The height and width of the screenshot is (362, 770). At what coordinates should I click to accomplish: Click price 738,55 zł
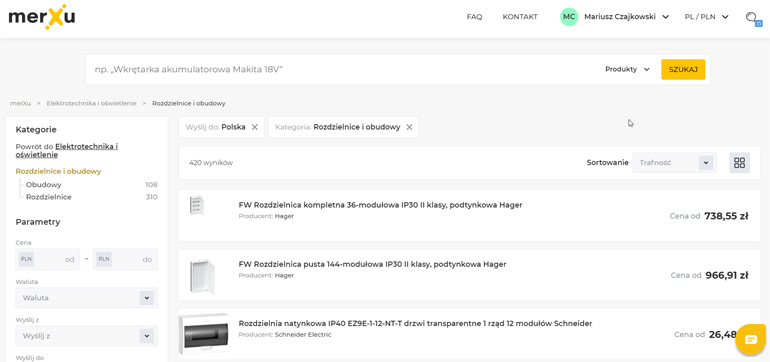(726, 216)
